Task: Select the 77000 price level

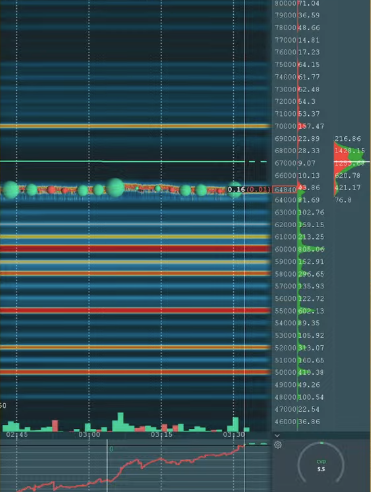Action: tap(285, 40)
